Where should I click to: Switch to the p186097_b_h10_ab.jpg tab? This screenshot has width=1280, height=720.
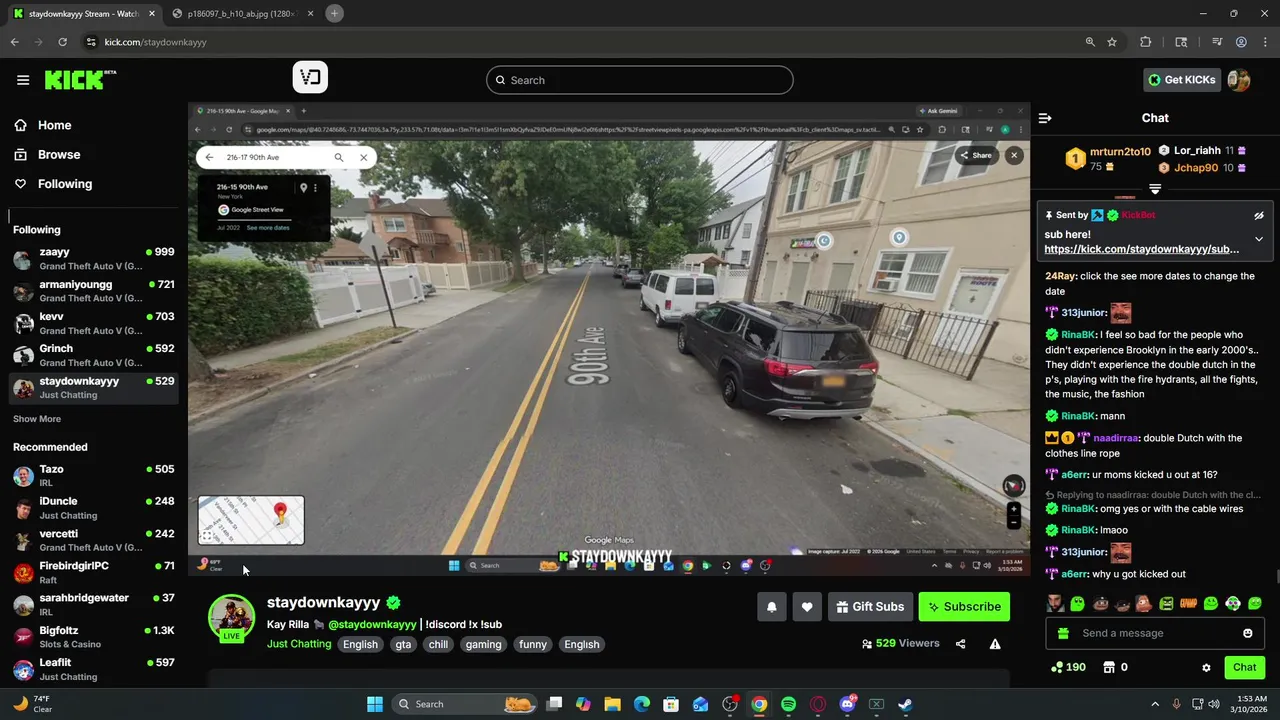click(x=244, y=13)
